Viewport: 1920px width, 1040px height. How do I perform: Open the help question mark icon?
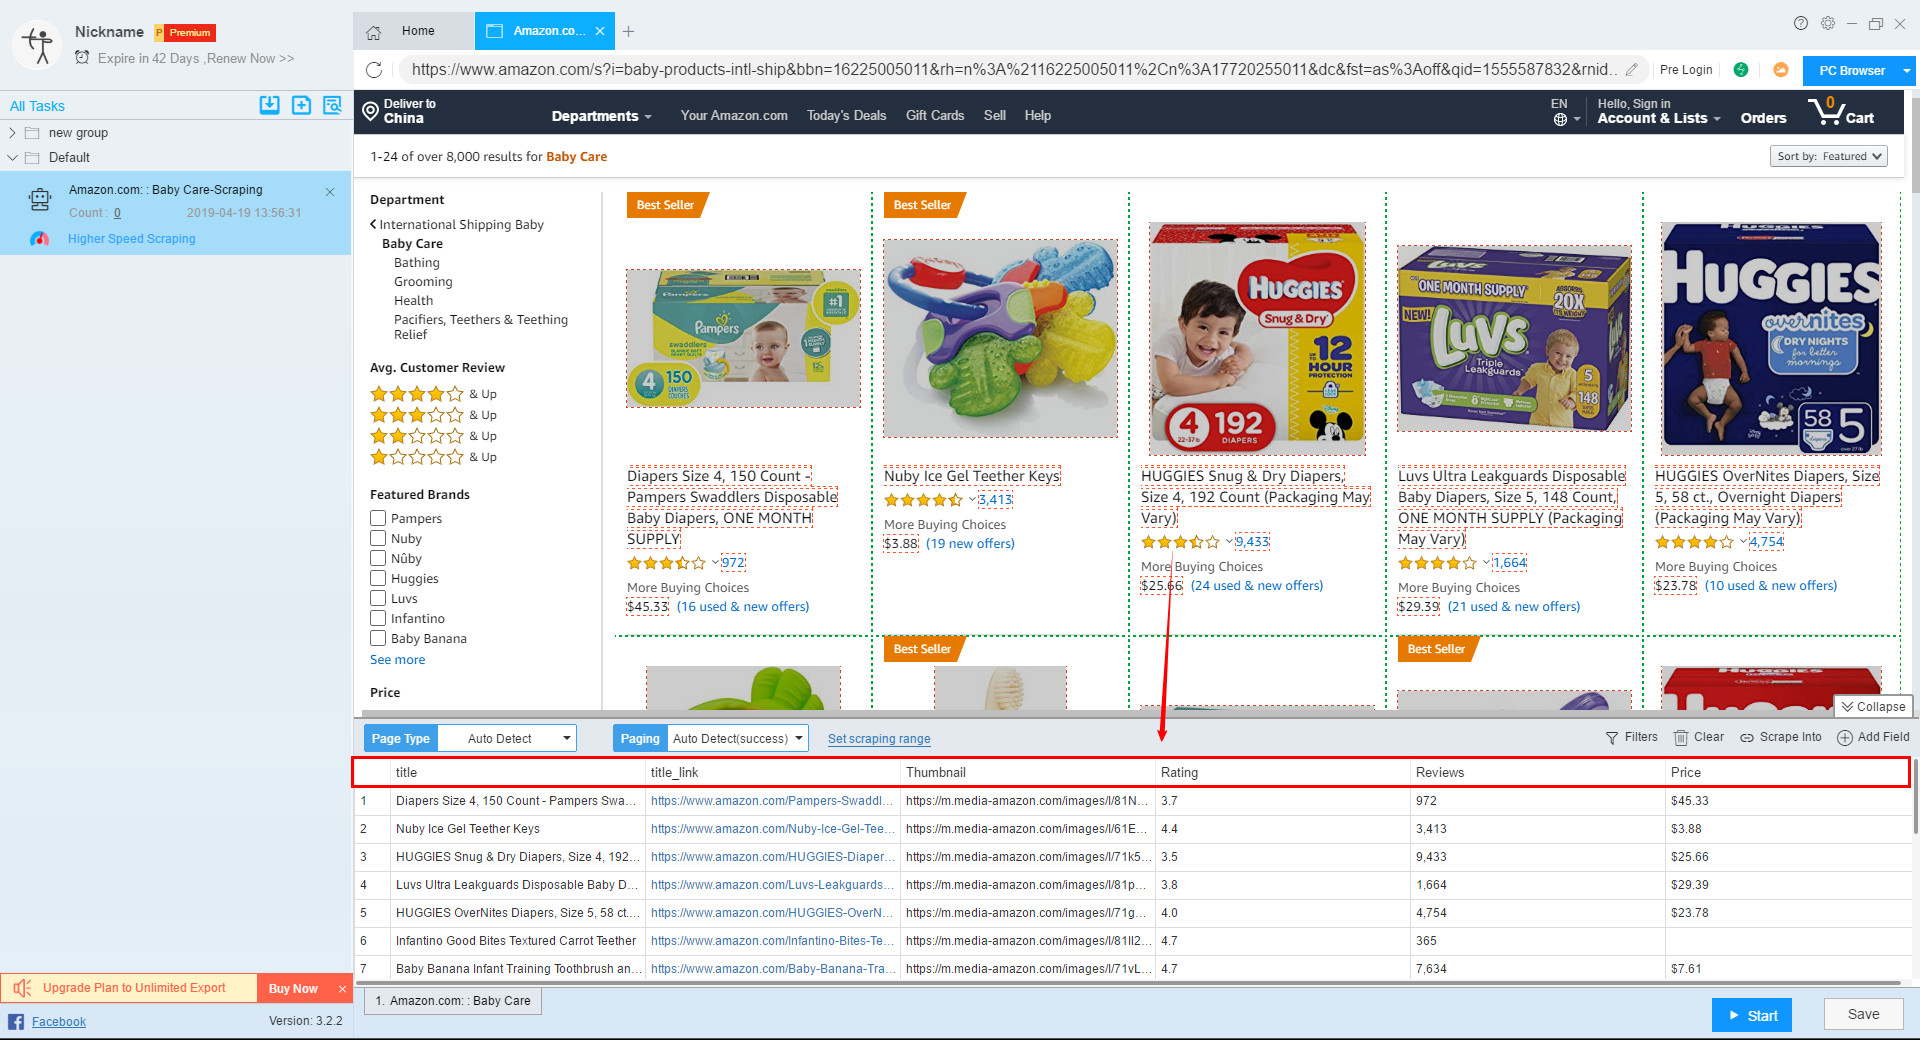click(x=1800, y=23)
